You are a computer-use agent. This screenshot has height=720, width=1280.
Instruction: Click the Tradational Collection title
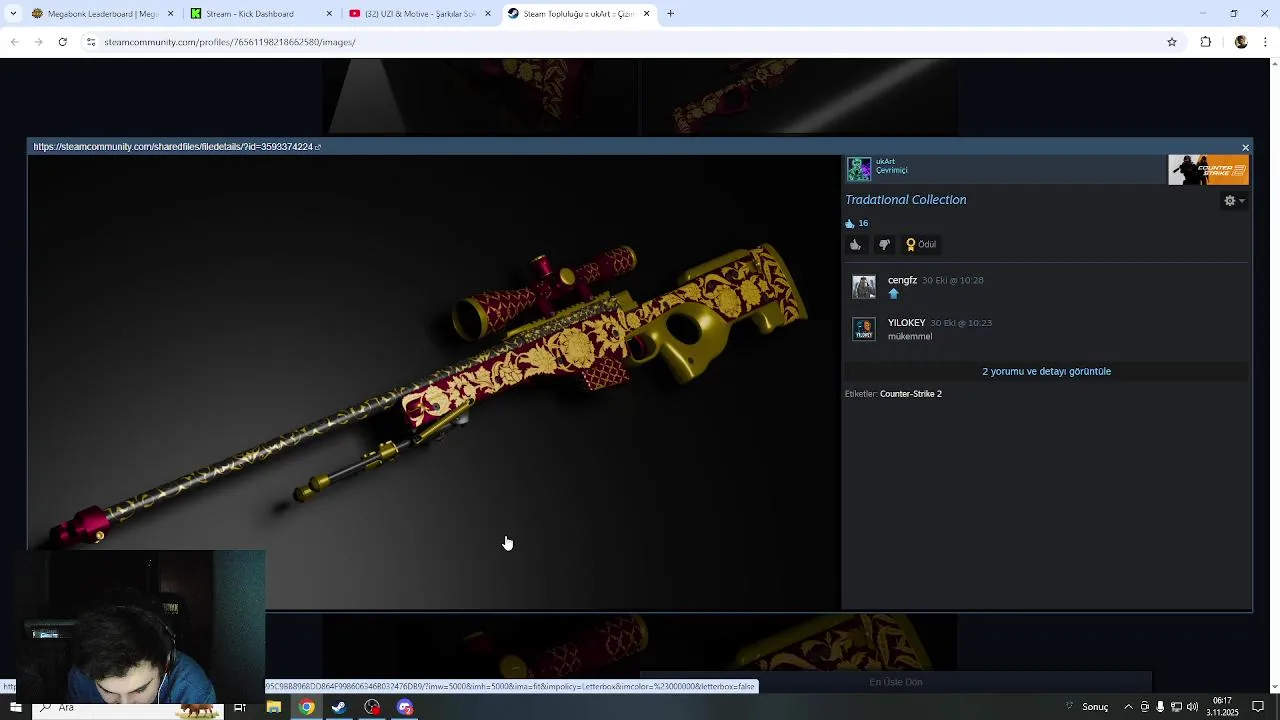pyautogui.click(x=906, y=200)
